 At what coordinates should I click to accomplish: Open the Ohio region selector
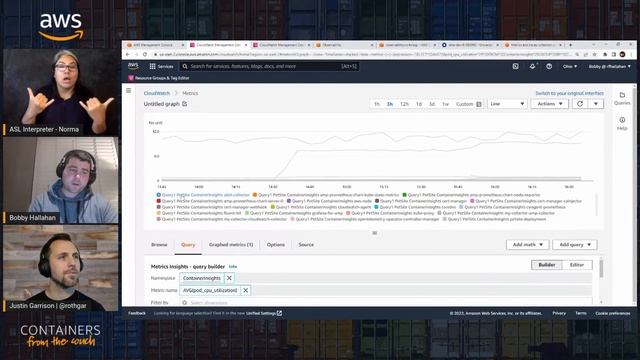570,66
